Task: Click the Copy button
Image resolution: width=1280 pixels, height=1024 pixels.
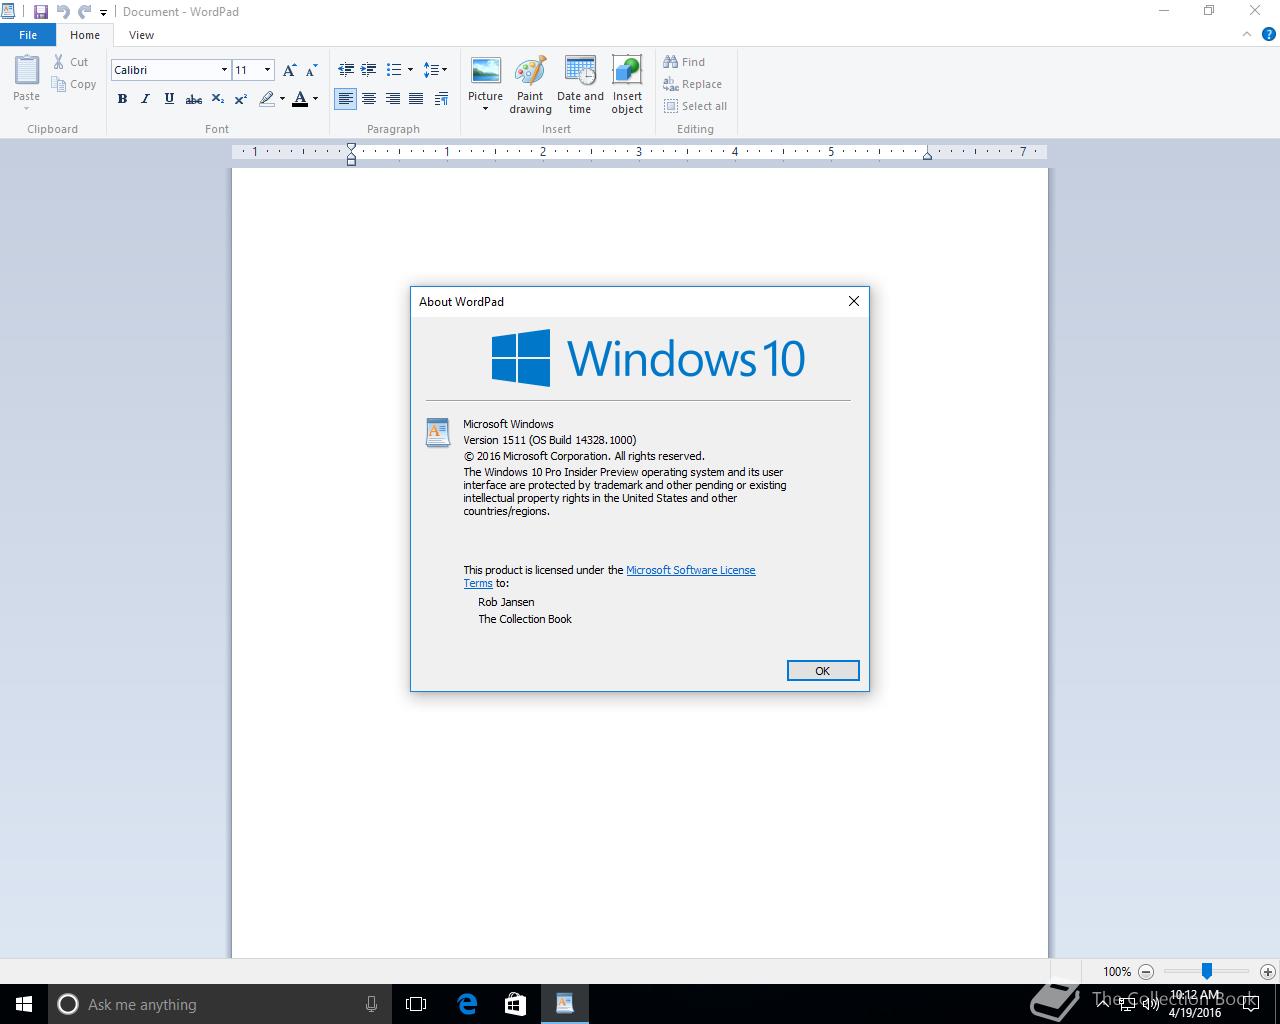Action: pos(74,85)
